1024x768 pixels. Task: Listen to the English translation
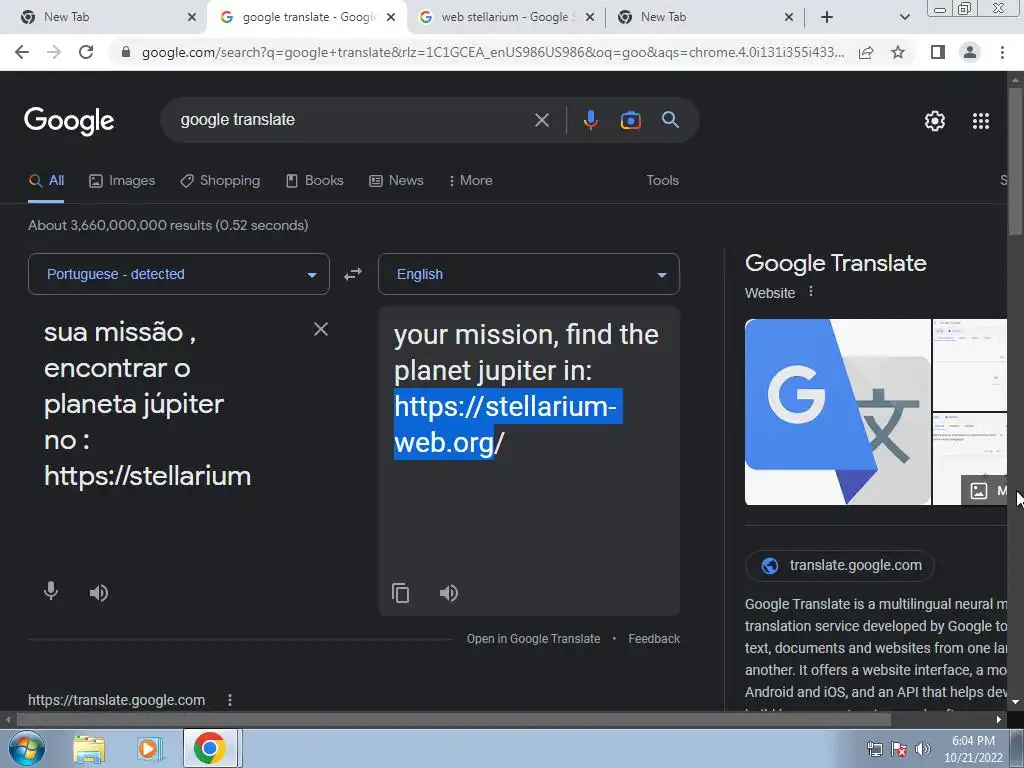pyautogui.click(x=449, y=592)
